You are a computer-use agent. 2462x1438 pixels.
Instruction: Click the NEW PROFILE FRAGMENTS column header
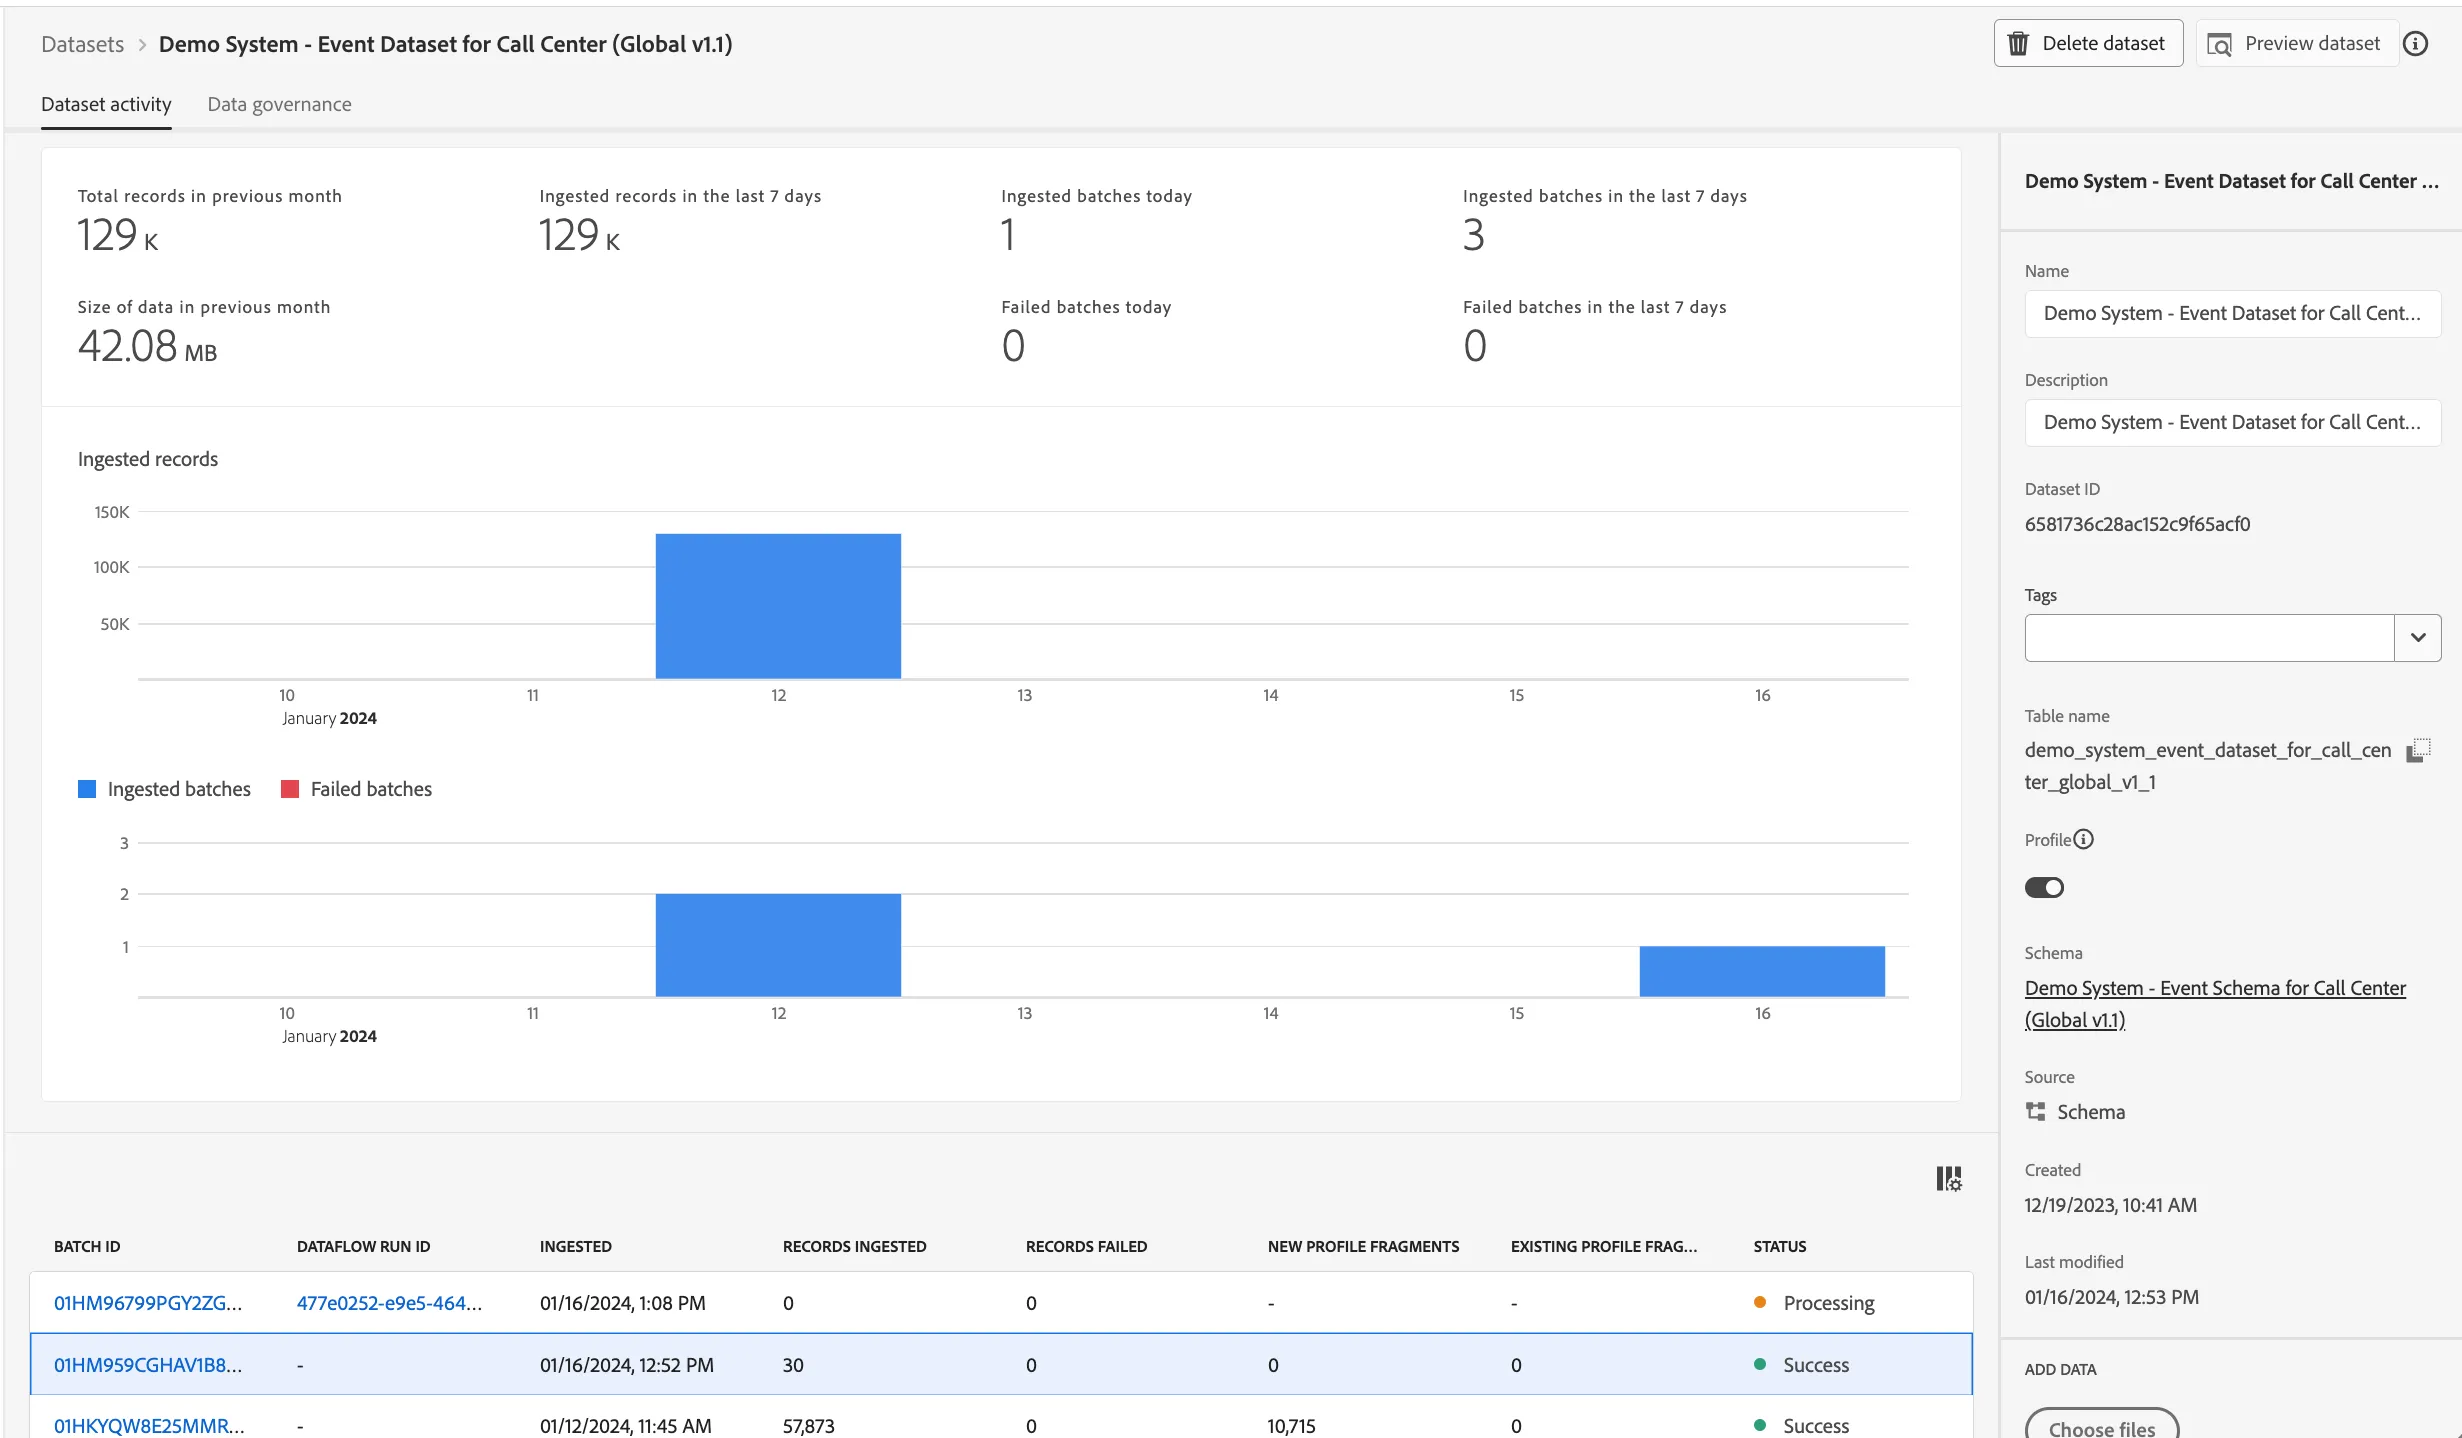coord(1363,1246)
